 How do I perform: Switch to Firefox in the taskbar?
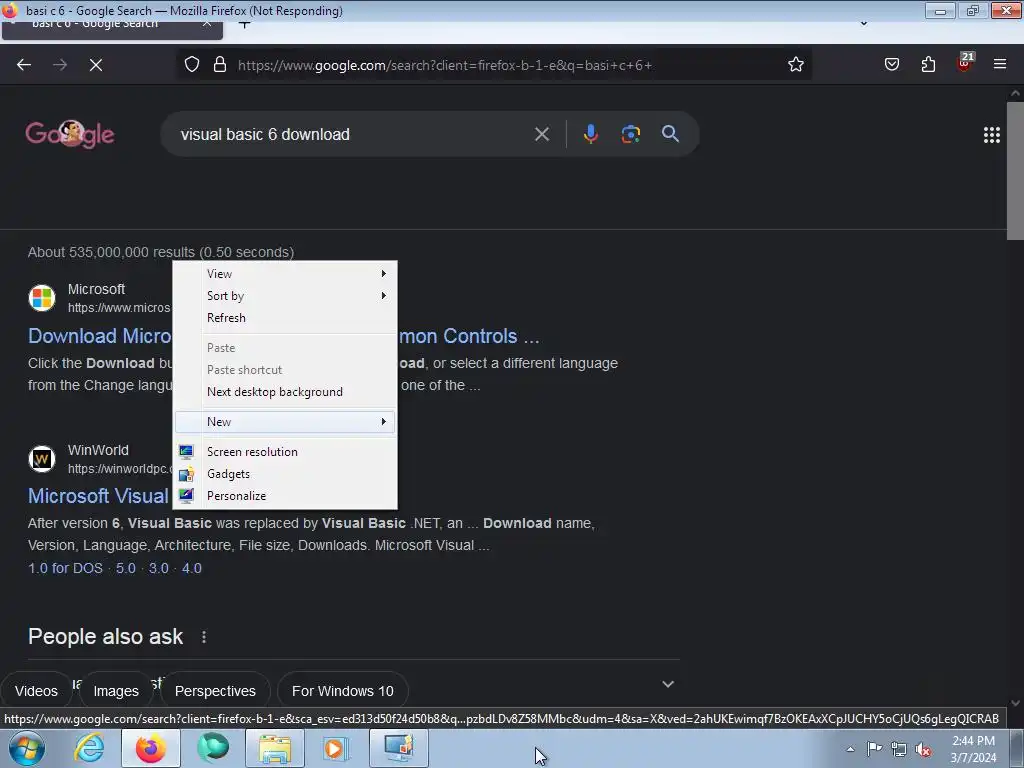click(x=150, y=748)
